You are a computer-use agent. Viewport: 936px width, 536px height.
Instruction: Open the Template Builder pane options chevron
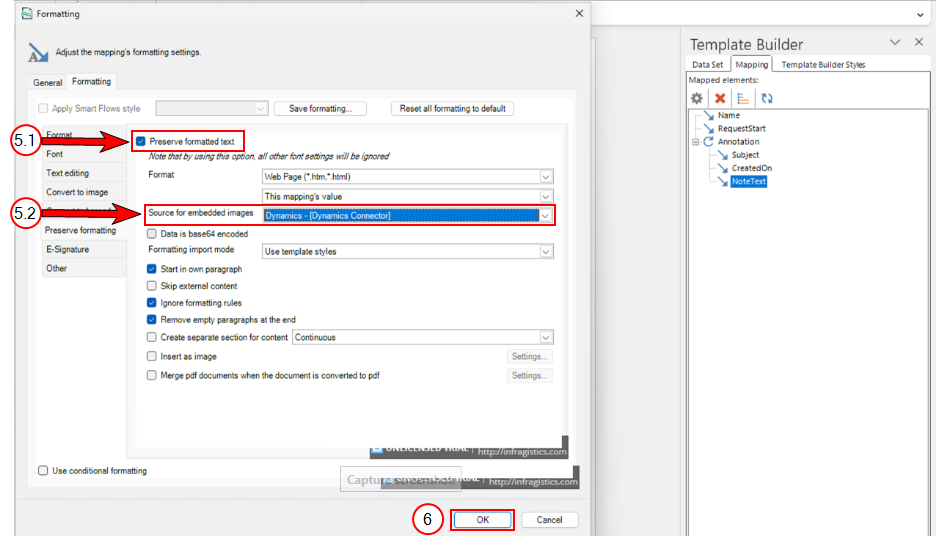(x=895, y=42)
